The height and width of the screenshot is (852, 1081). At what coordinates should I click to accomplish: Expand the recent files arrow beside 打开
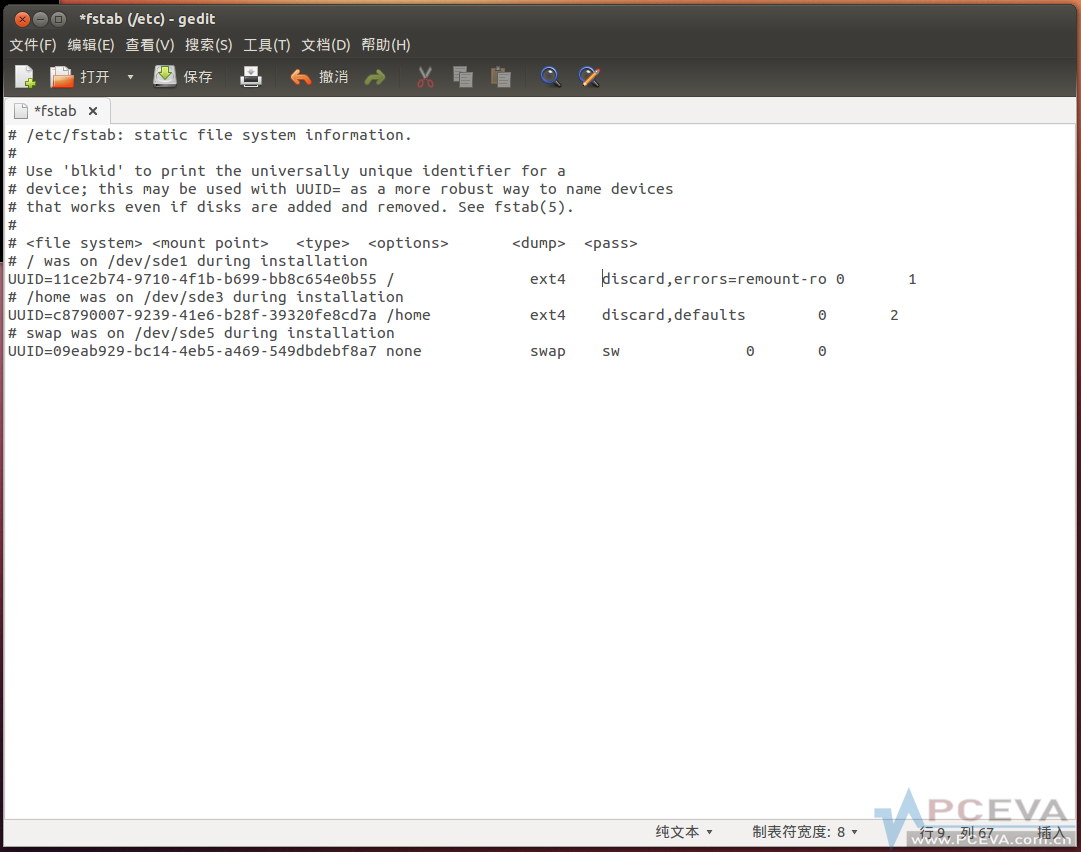pyautogui.click(x=130, y=77)
